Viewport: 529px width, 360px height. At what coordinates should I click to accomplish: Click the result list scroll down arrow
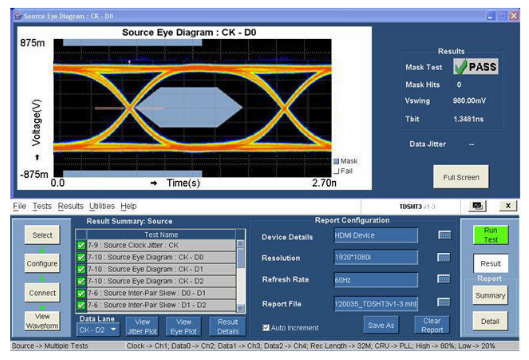coord(241,308)
